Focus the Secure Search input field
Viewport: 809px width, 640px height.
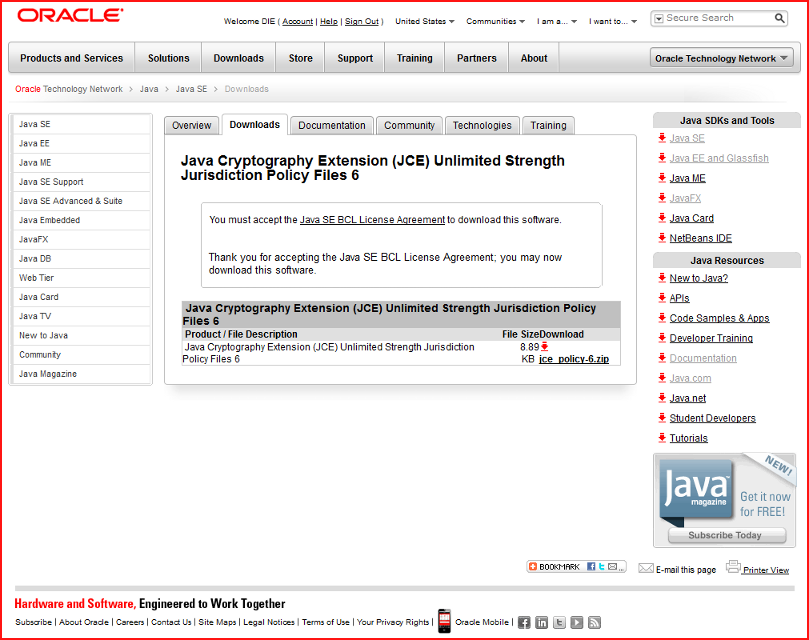coord(719,18)
